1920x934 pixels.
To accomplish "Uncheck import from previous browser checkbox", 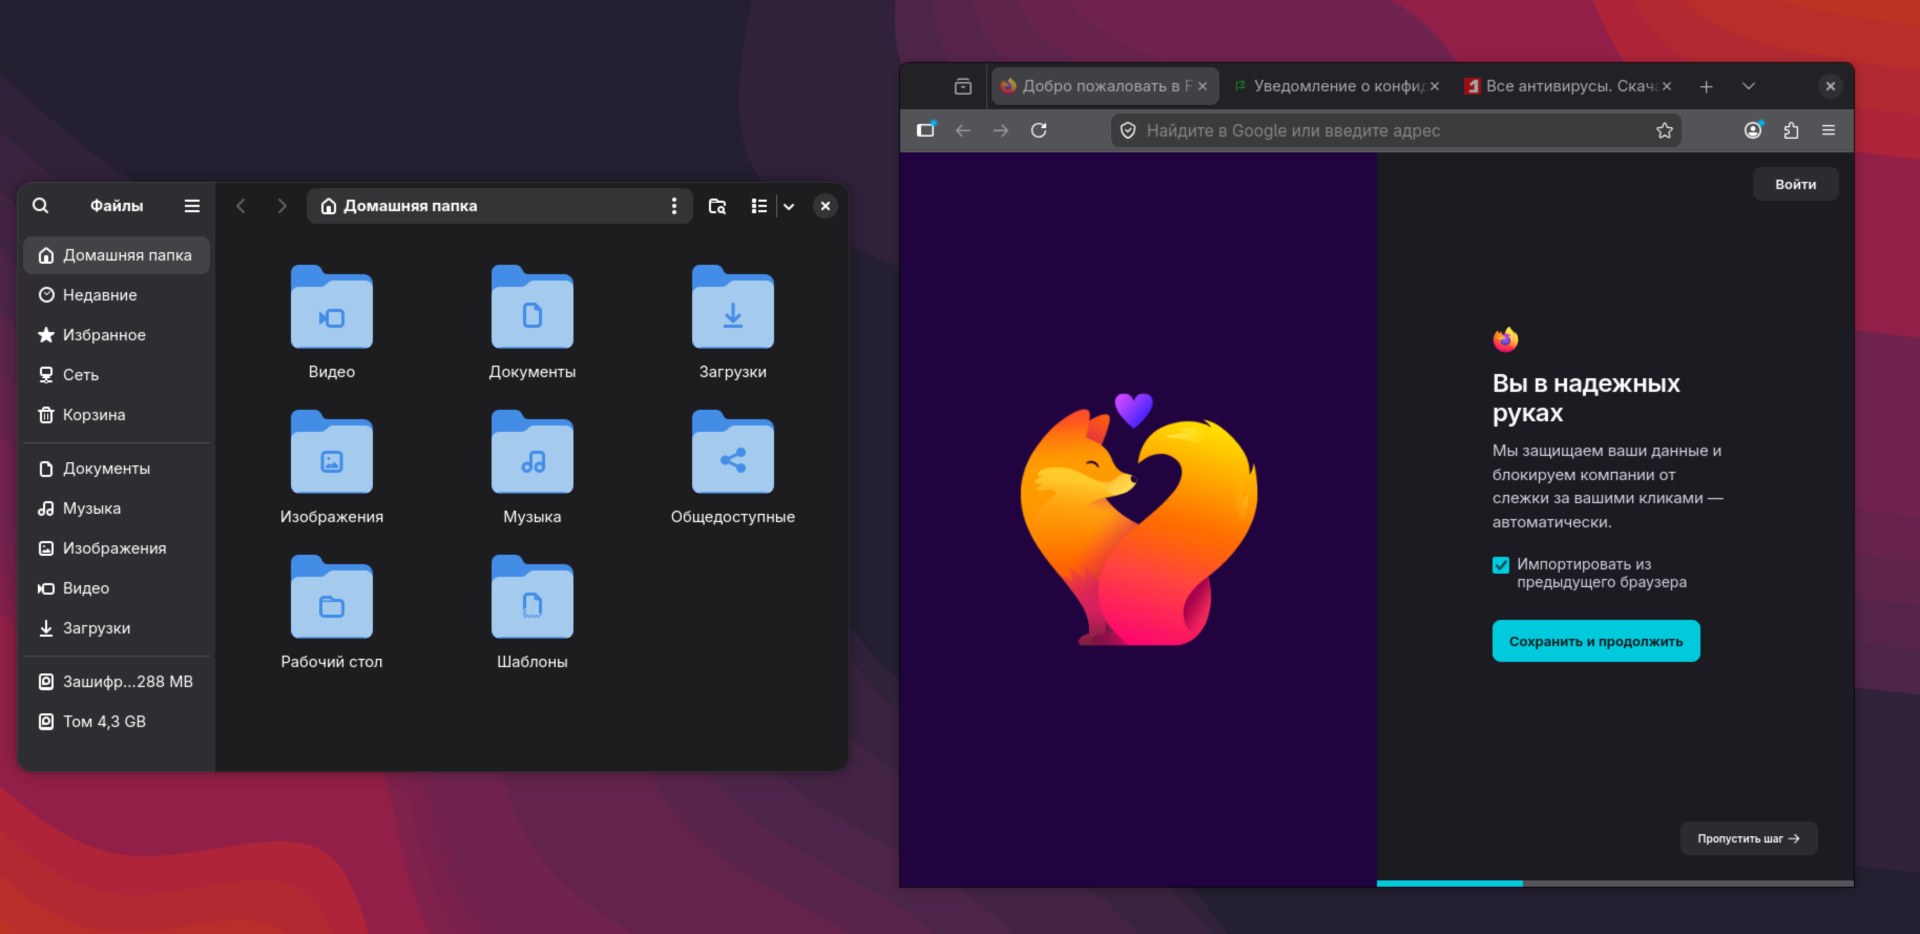I will [1501, 565].
